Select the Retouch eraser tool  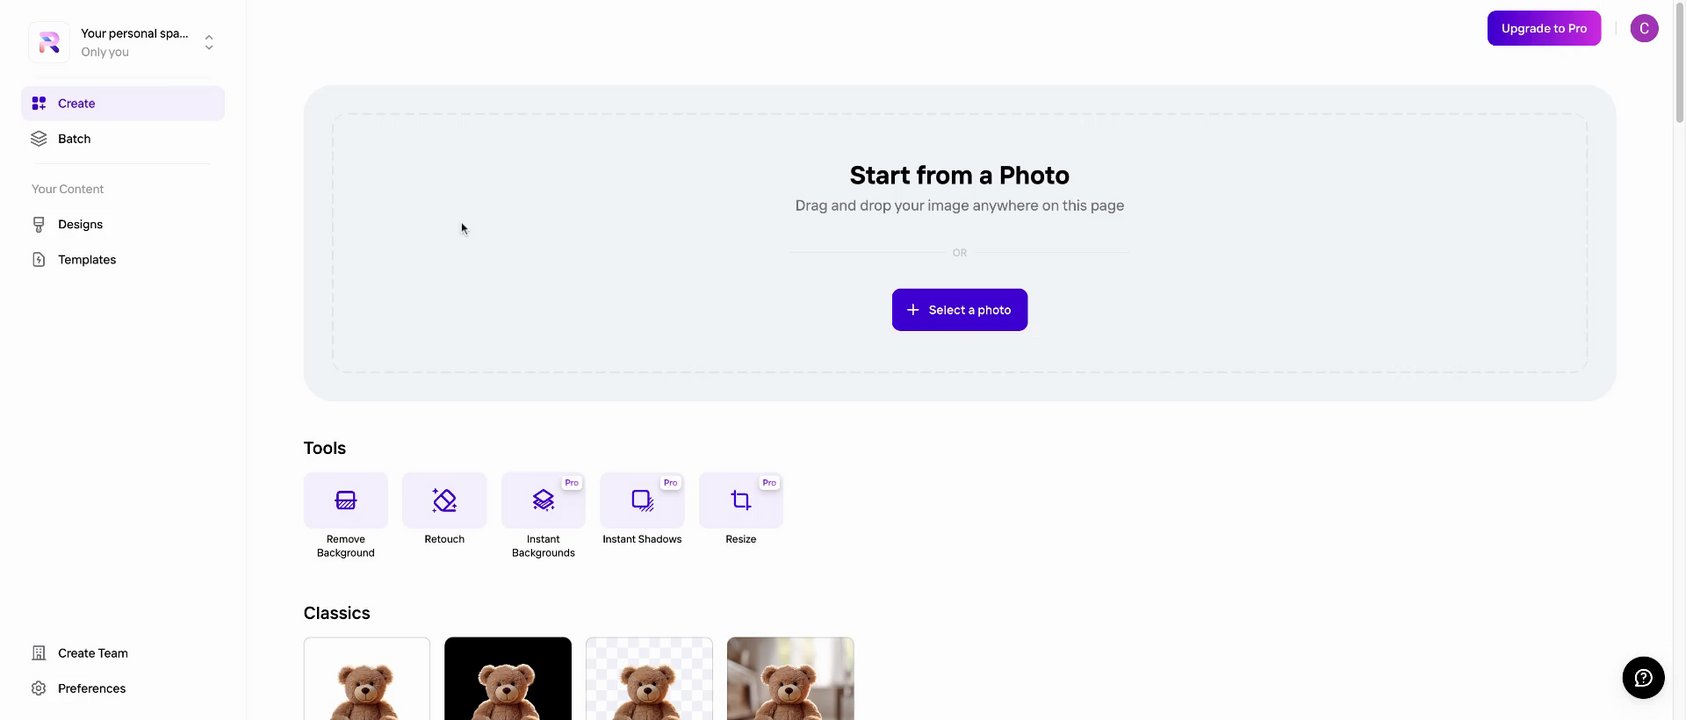(x=444, y=500)
